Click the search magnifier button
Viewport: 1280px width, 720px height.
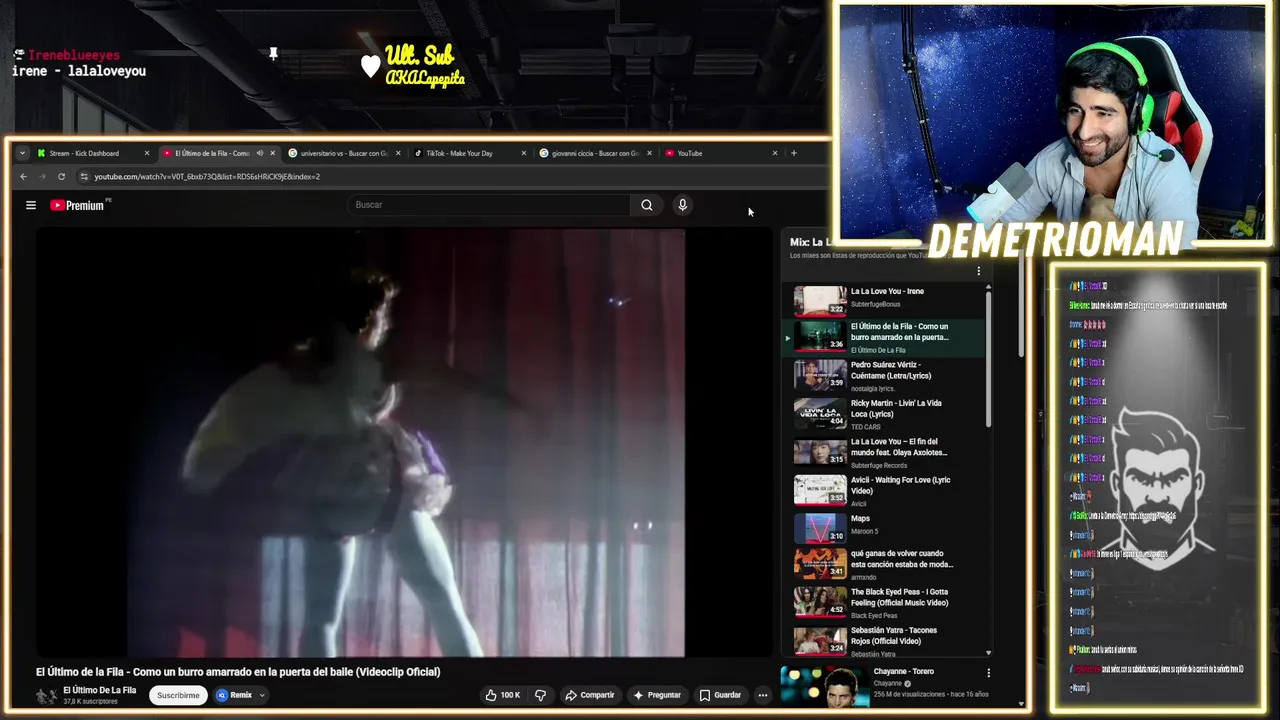tap(647, 205)
